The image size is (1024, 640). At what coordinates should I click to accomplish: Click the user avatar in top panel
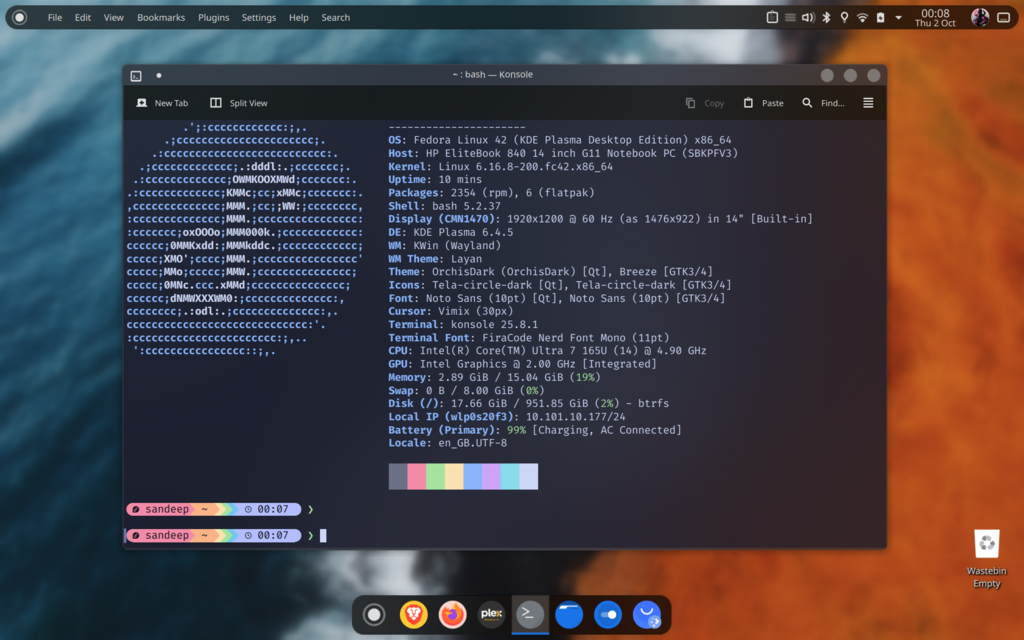pyautogui.click(x=980, y=18)
